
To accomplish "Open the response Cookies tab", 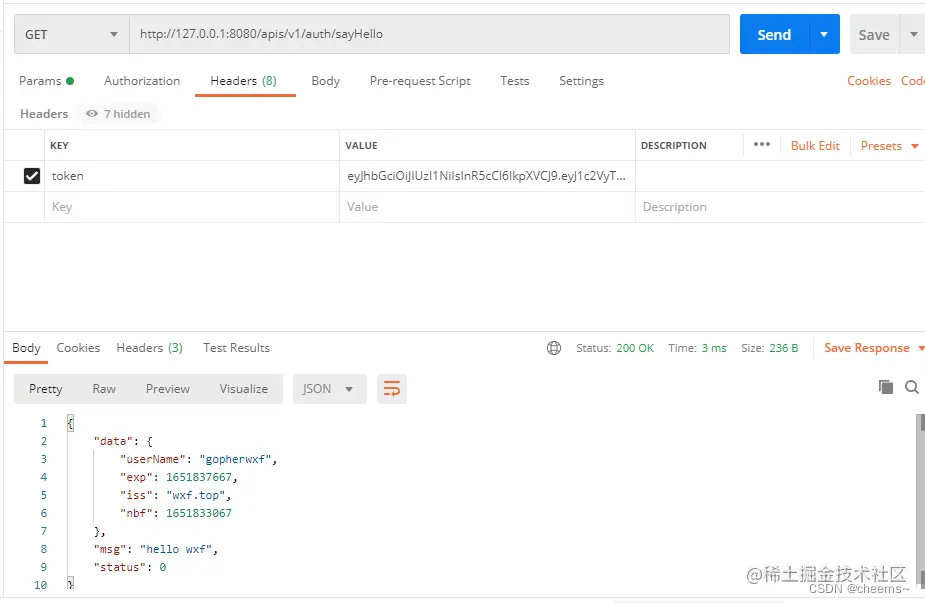I will click(78, 348).
